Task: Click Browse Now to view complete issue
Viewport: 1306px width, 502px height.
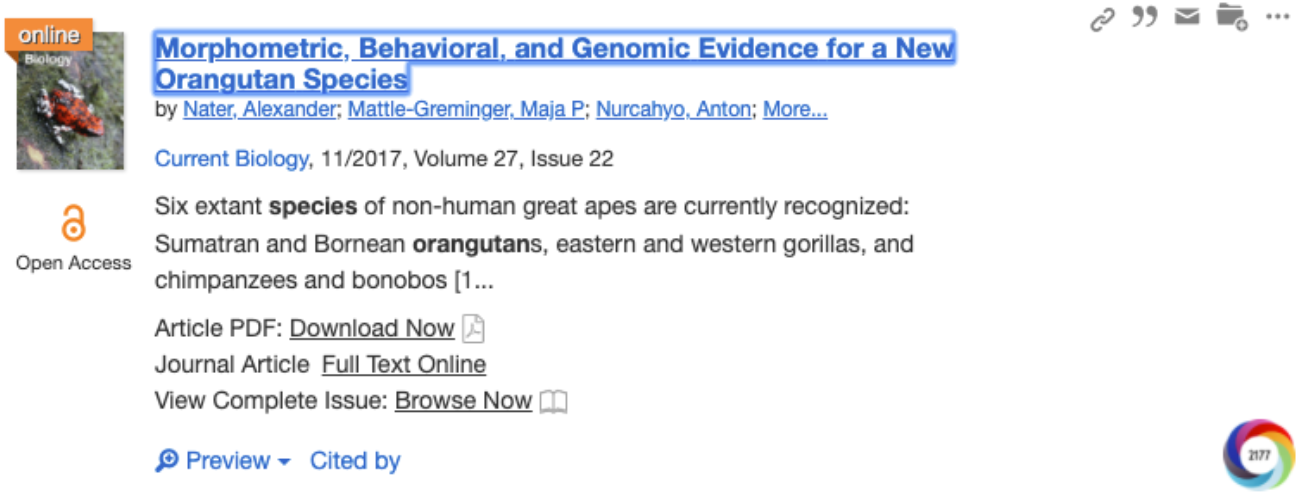Action: 463,401
